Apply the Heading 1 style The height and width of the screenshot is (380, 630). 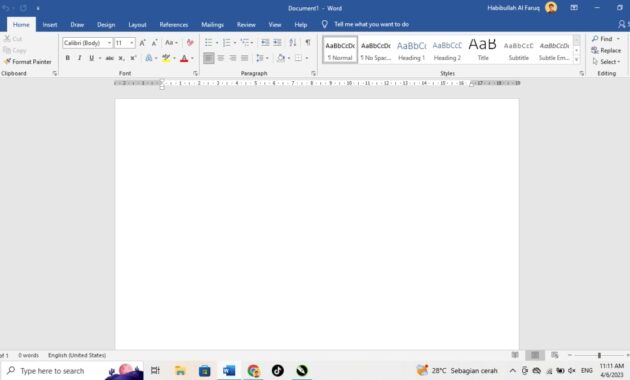411,50
